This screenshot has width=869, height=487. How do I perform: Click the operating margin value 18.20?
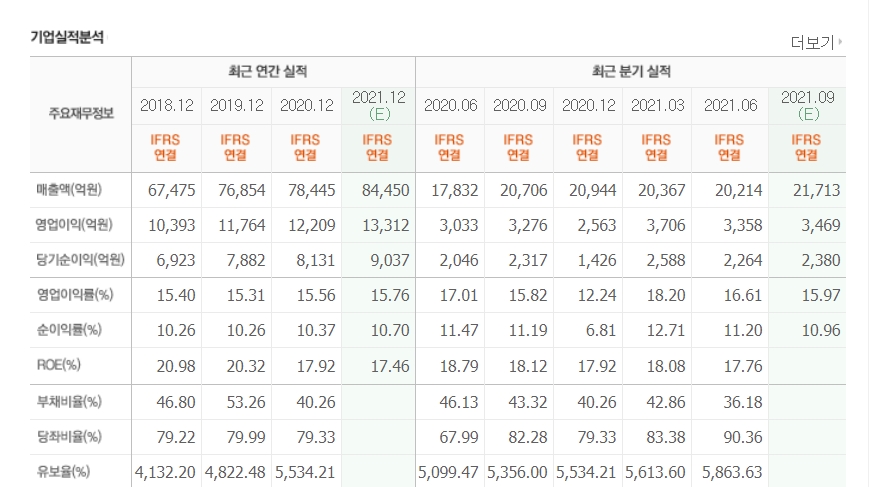(x=666, y=295)
